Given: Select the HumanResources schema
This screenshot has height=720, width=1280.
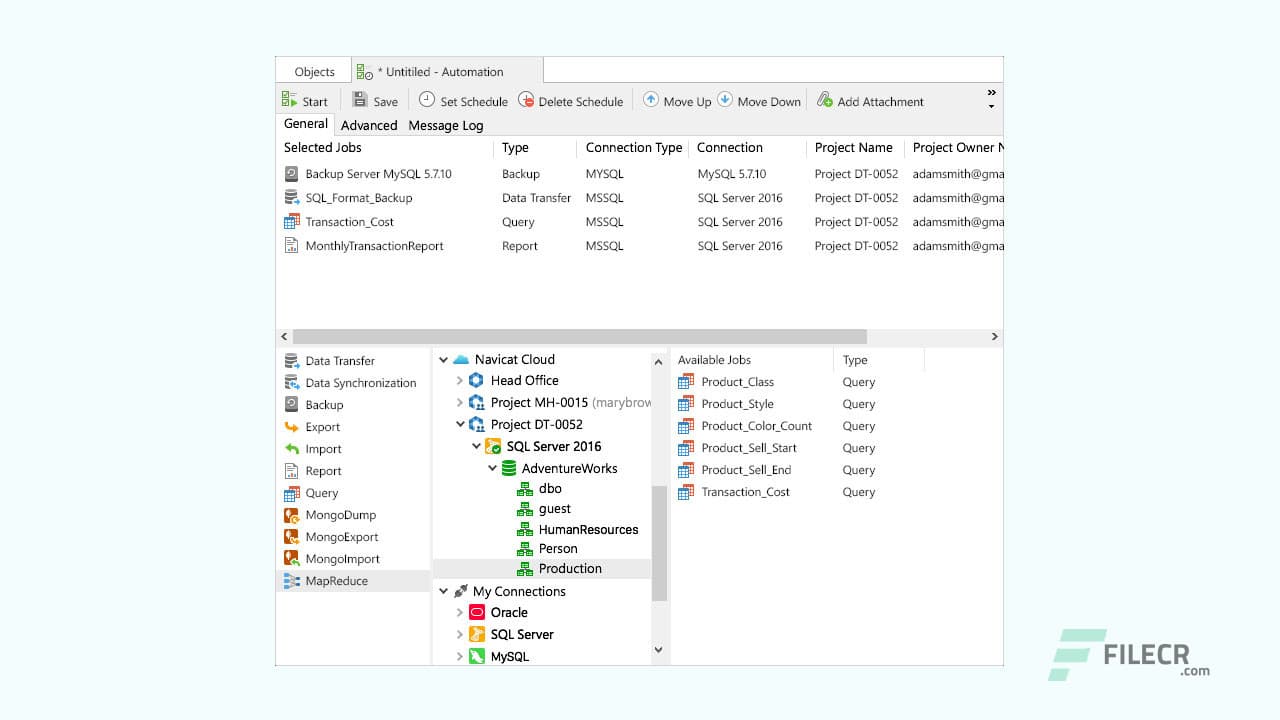Looking at the screenshot, I should tap(588, 530).
